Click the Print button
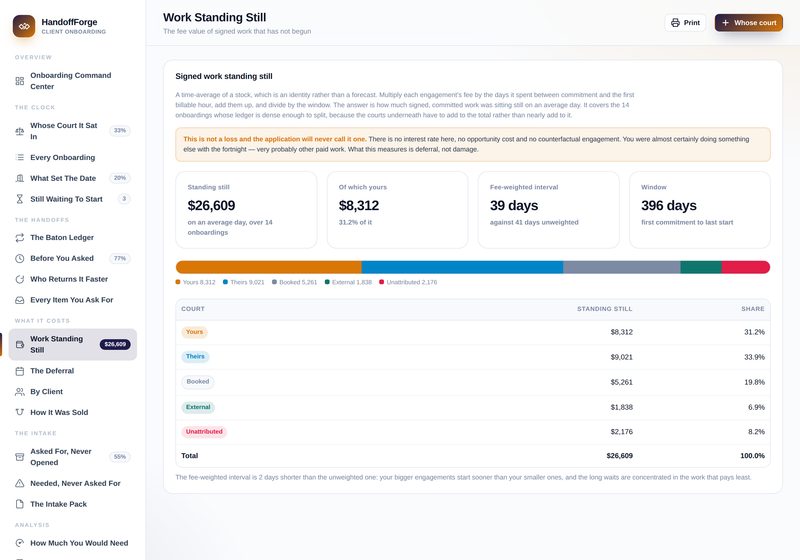Viewport: 800px width, 560px height. [685, 23]
